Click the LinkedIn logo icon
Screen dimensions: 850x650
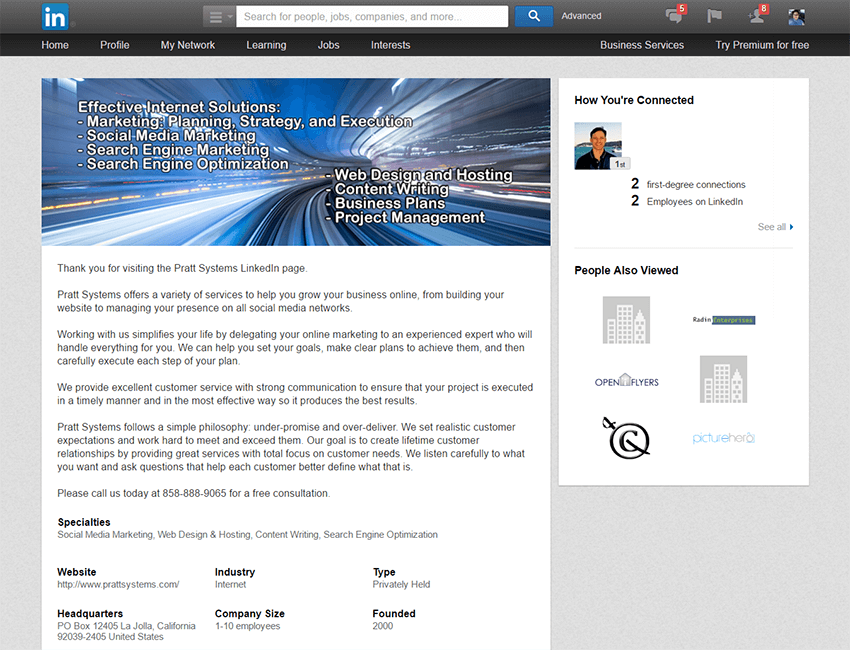click(56, 16)
